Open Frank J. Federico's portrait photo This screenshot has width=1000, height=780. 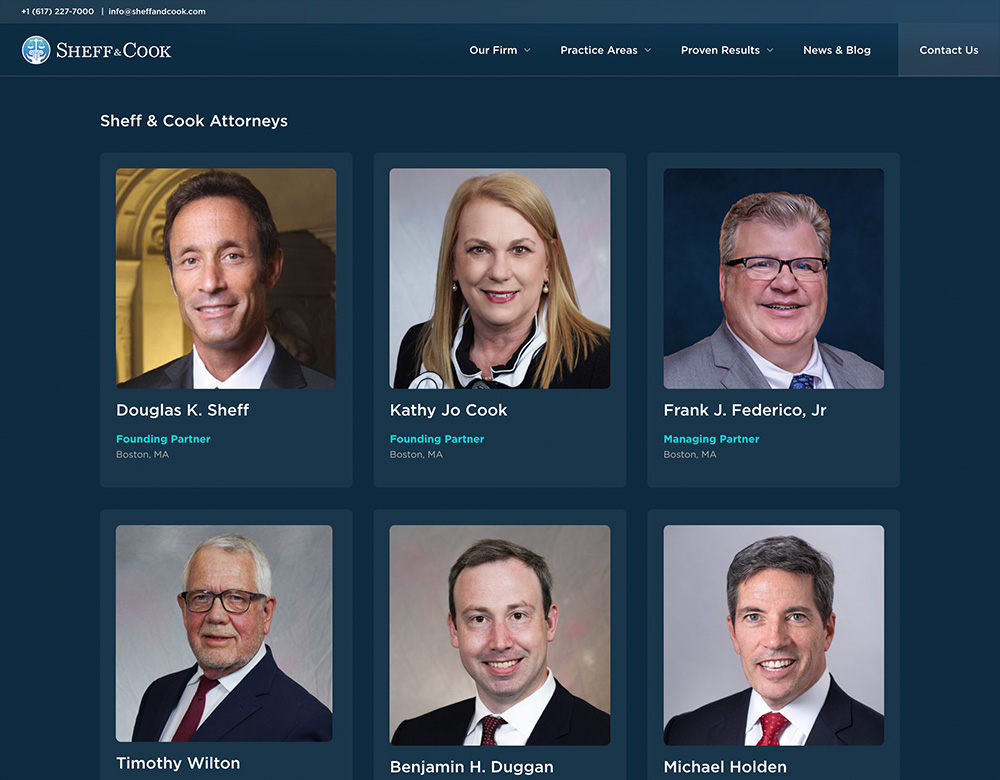pos(774,278)
